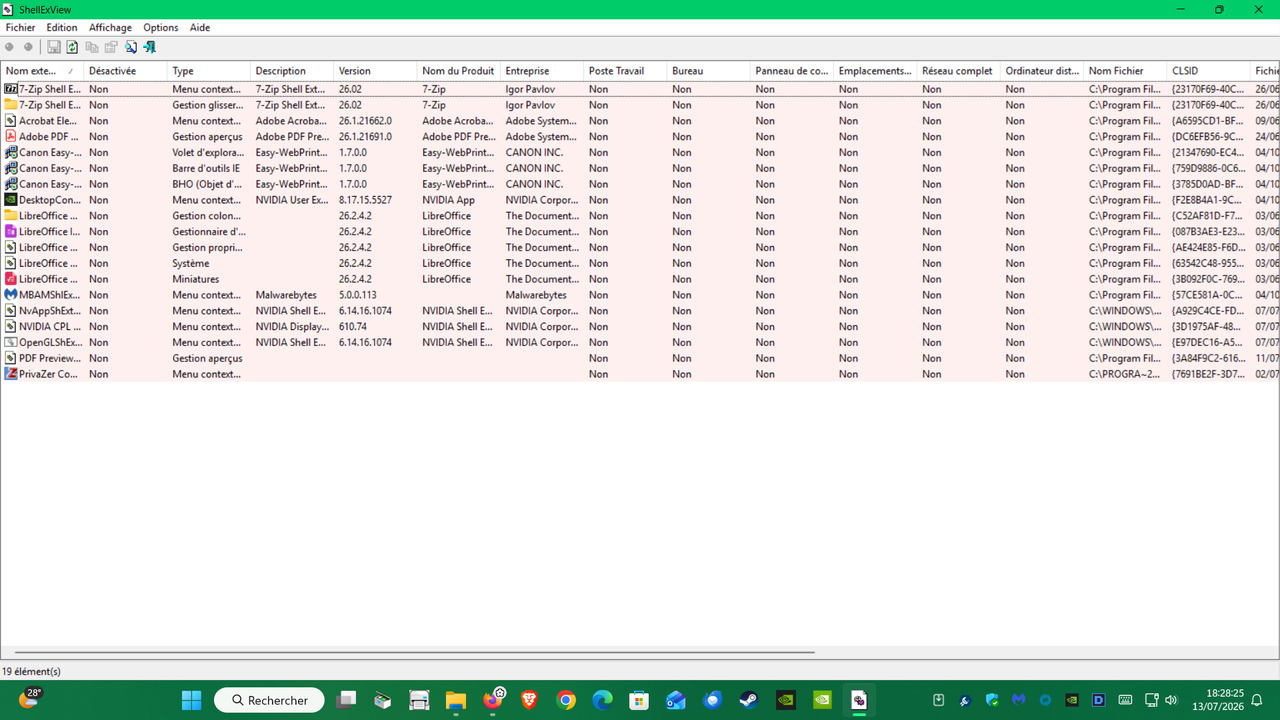1280x720 pixels.
Task: Open Google Chrome from the taskbar
Action: (x=566, y=700)
